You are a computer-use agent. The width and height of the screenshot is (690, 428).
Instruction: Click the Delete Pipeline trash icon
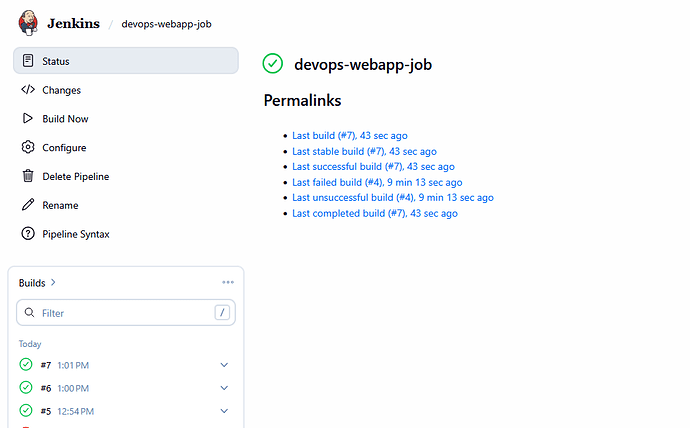(x=28, y=177)
